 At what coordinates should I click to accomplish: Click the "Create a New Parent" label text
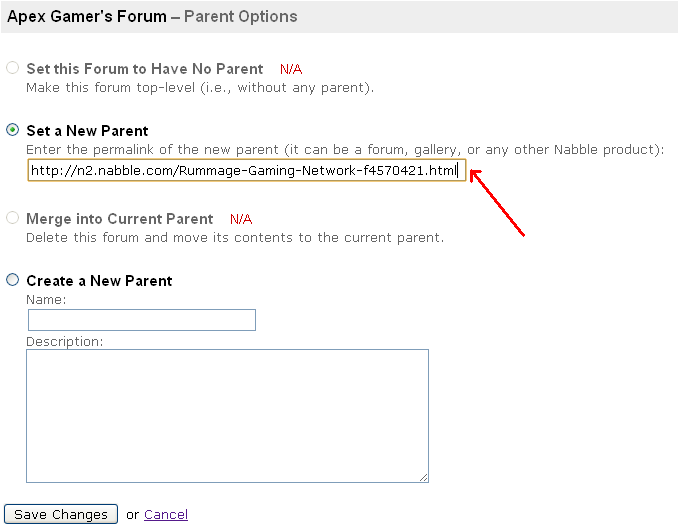point(99,281)
